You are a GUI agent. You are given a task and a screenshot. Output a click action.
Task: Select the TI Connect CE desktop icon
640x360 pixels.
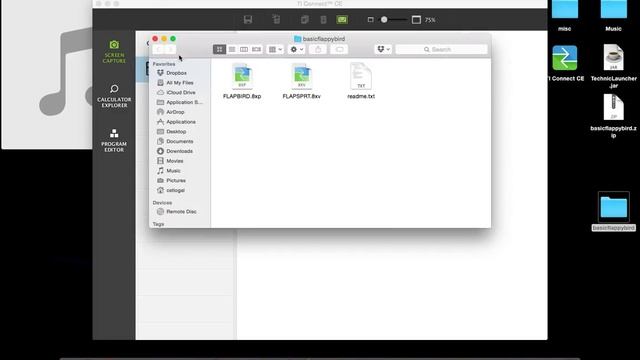pyautogui.click(x=565, y=63)
